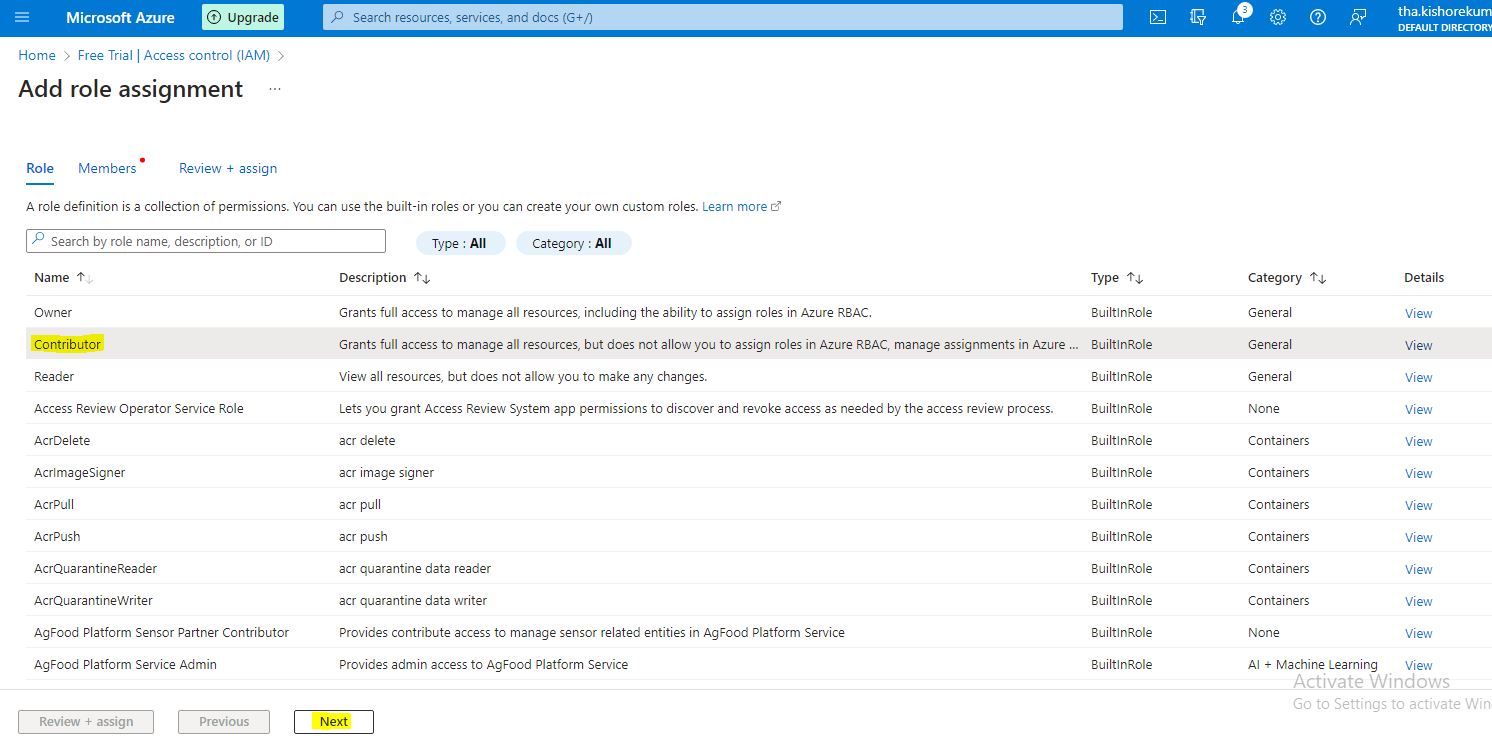Screen dimensions: 1492x744
Task: Open the Category : All filter
Action: click(573, 243)
